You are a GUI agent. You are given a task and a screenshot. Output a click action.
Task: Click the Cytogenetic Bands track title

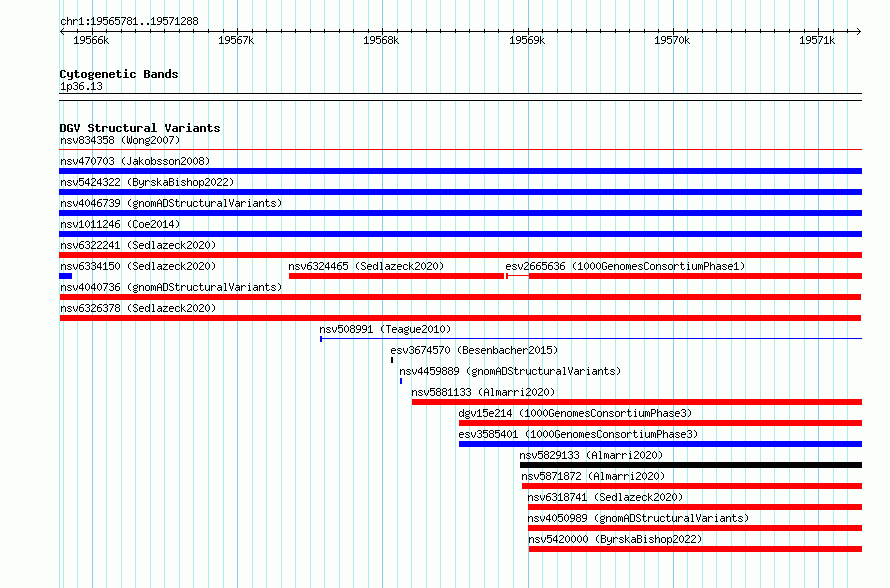click(119, 74)
